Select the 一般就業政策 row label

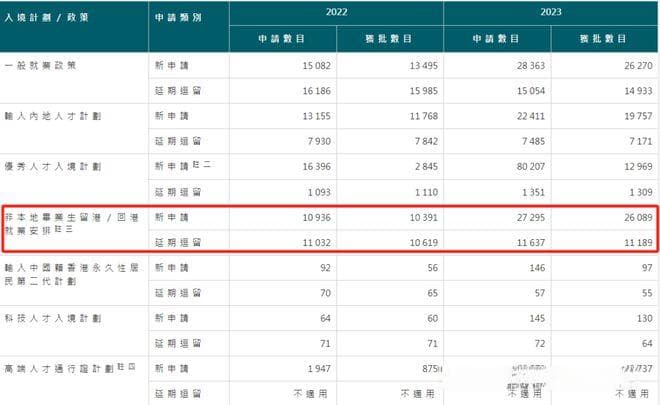point(40,66)
